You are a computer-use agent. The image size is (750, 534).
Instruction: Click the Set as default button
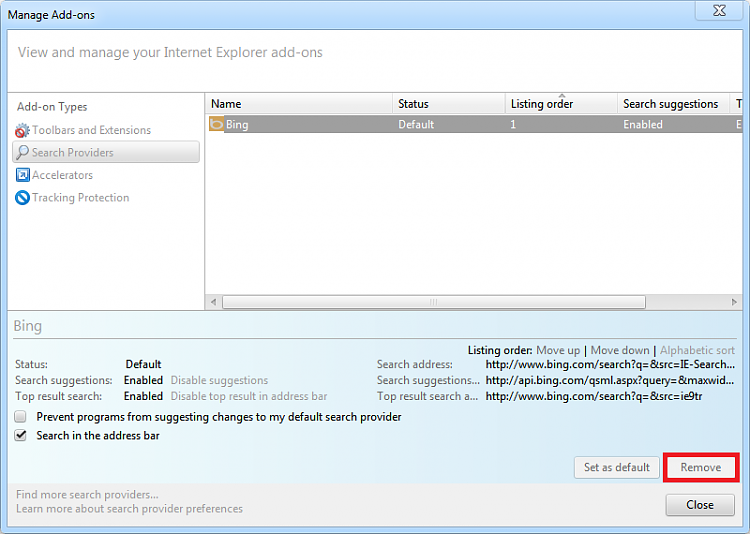coord(617,467)
